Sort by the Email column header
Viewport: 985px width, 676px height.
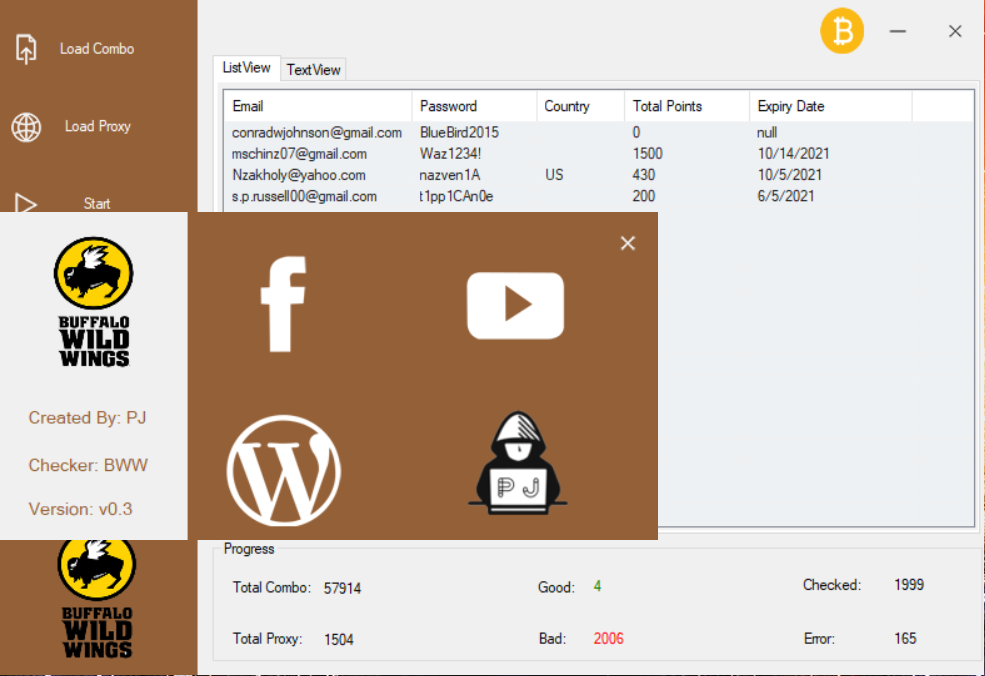318,106
